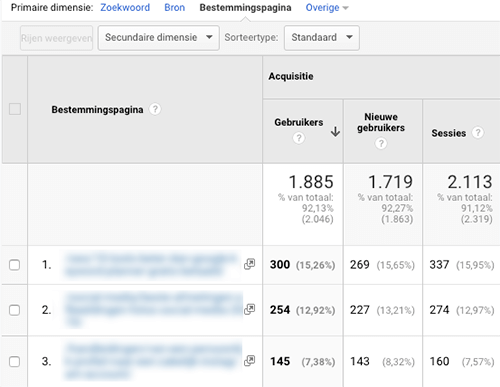Click the Acquisitie group header
The image size is (500, 387).
point(291,76)
